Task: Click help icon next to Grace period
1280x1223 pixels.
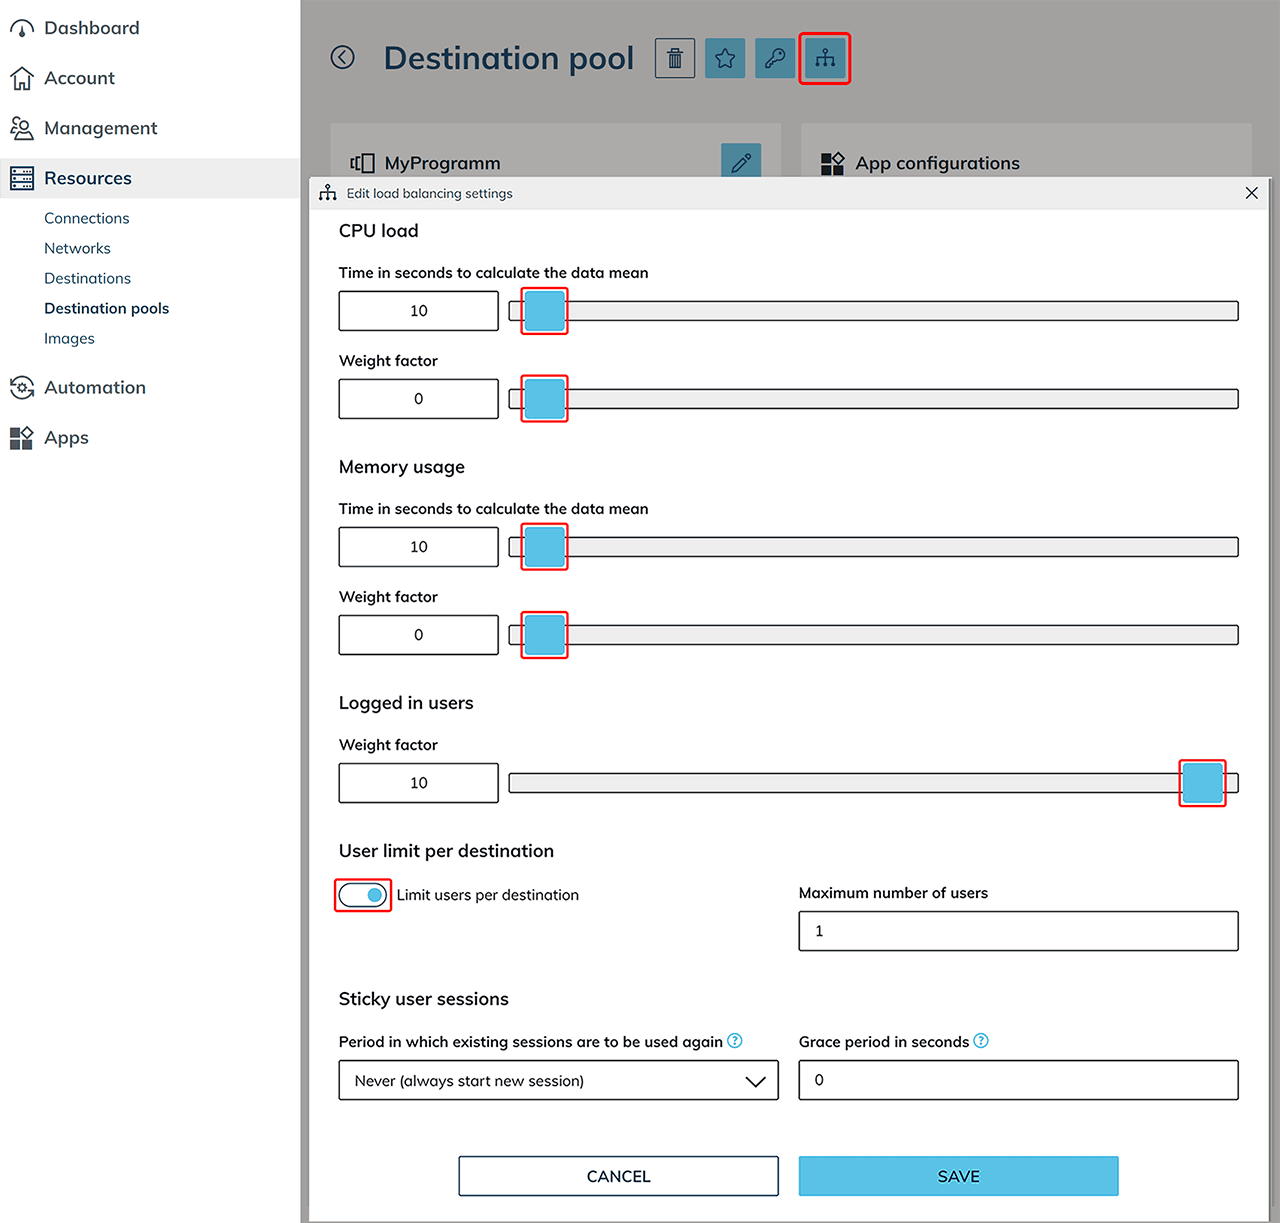Action: (981, 1041)
